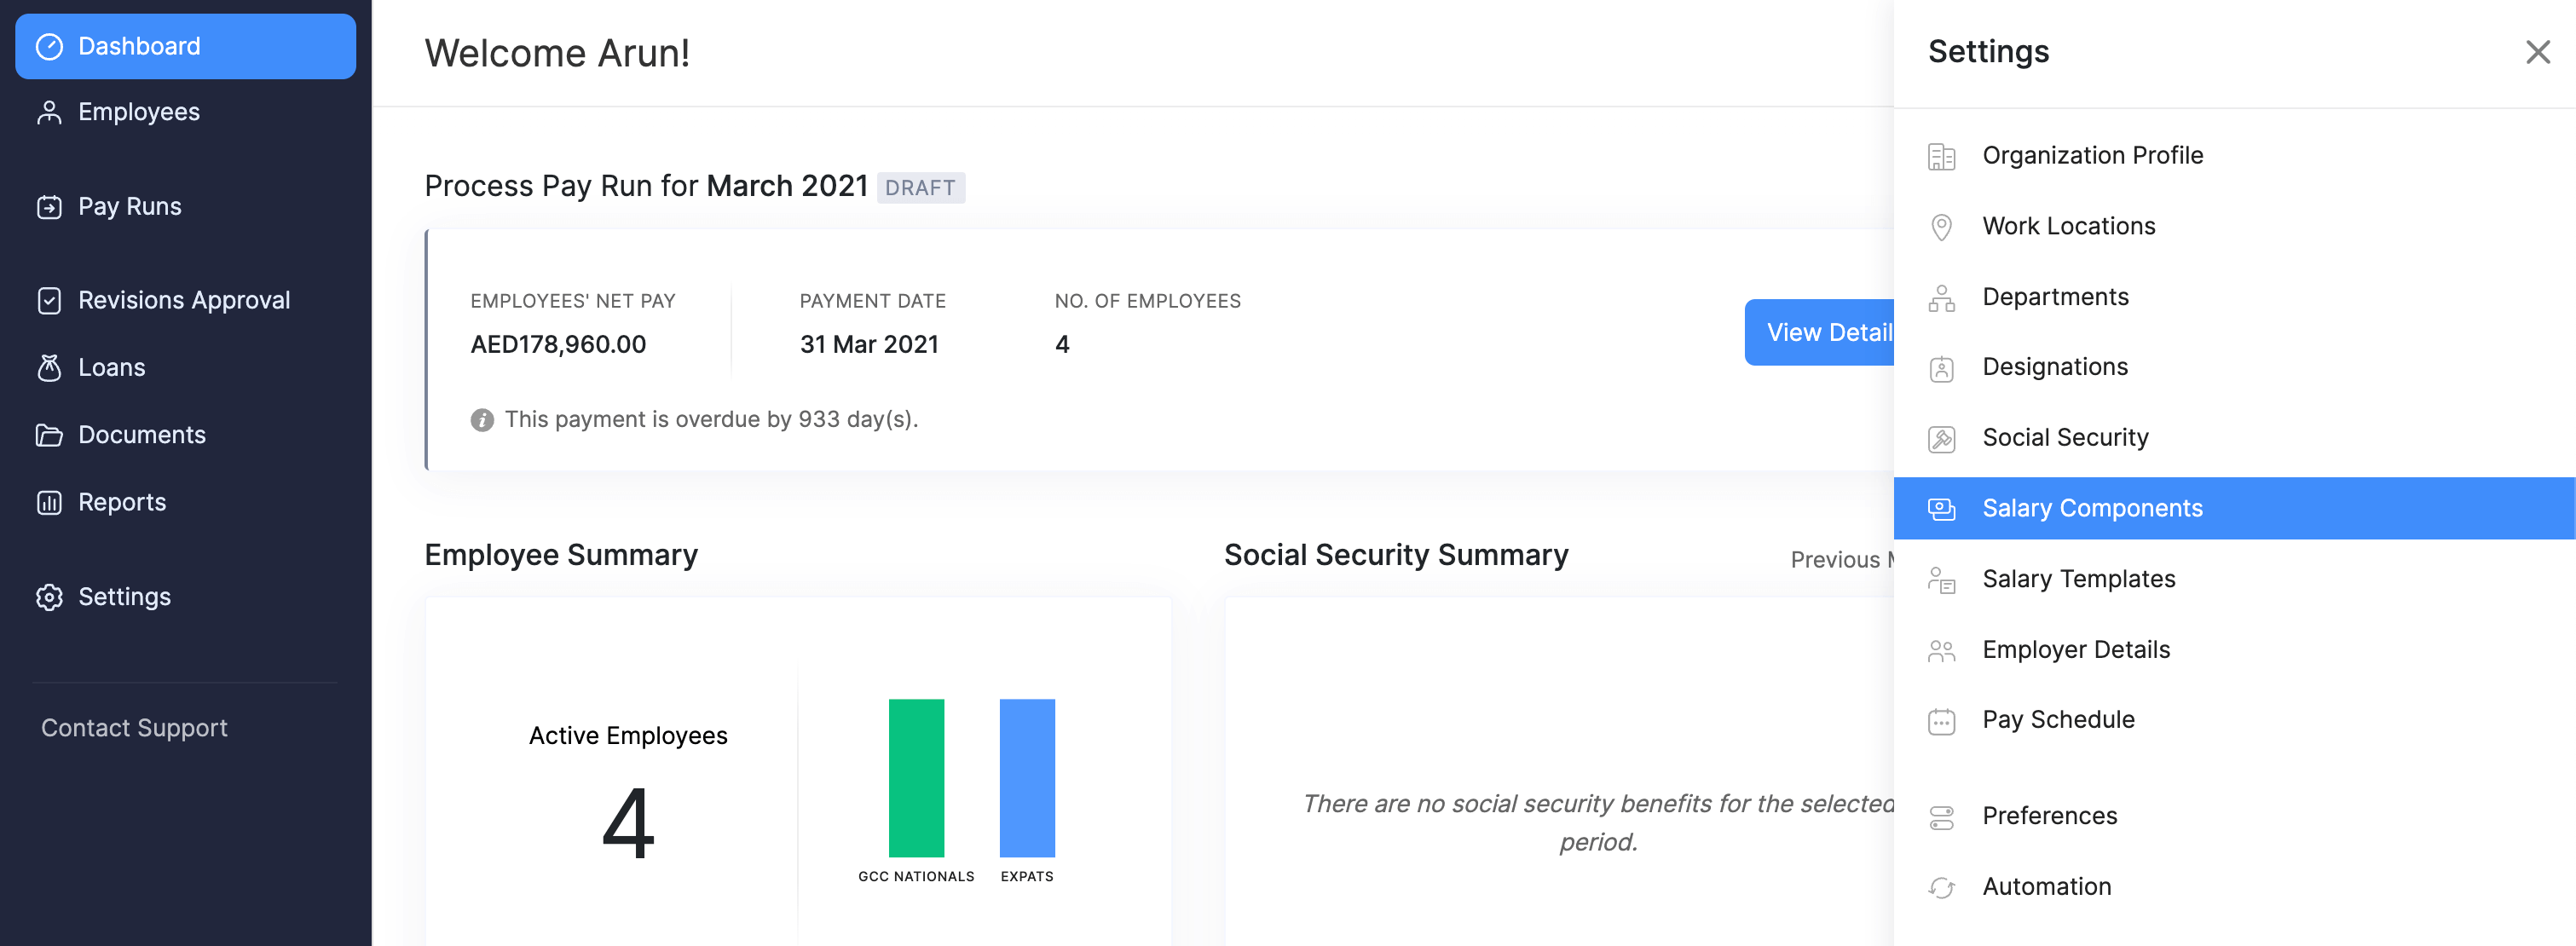Navigate to Revisions Approval

183,300
